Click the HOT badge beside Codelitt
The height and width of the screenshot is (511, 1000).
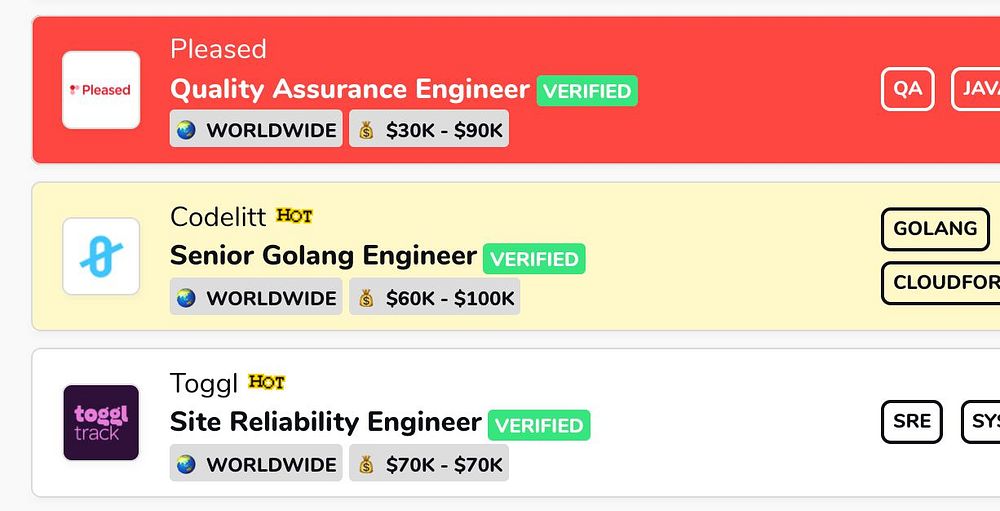pos(295,216)
